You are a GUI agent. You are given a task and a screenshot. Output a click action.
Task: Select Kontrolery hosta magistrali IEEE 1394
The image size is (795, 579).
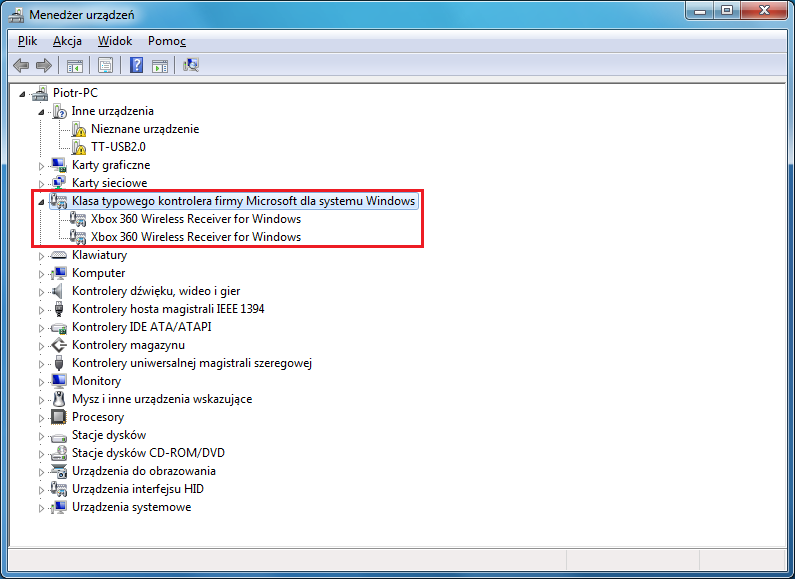pos(168,309)
